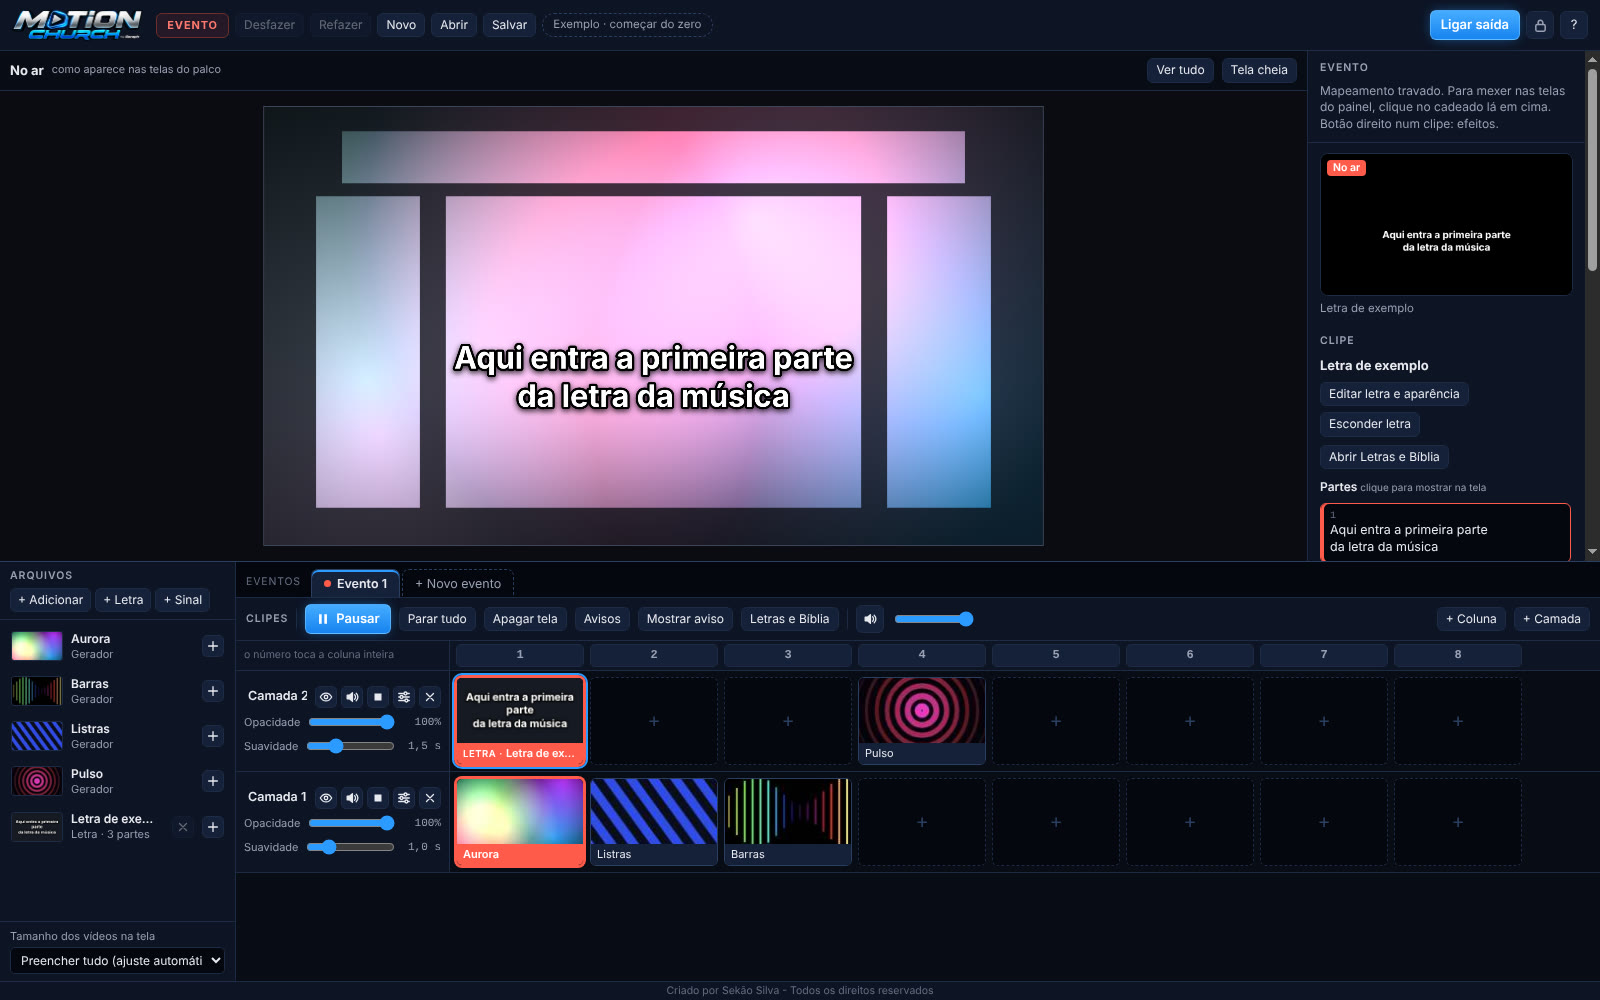Add Letra de exemplo with its plus icon
Viewport: 1600px width, 1000px height.
tap(213, 826)
